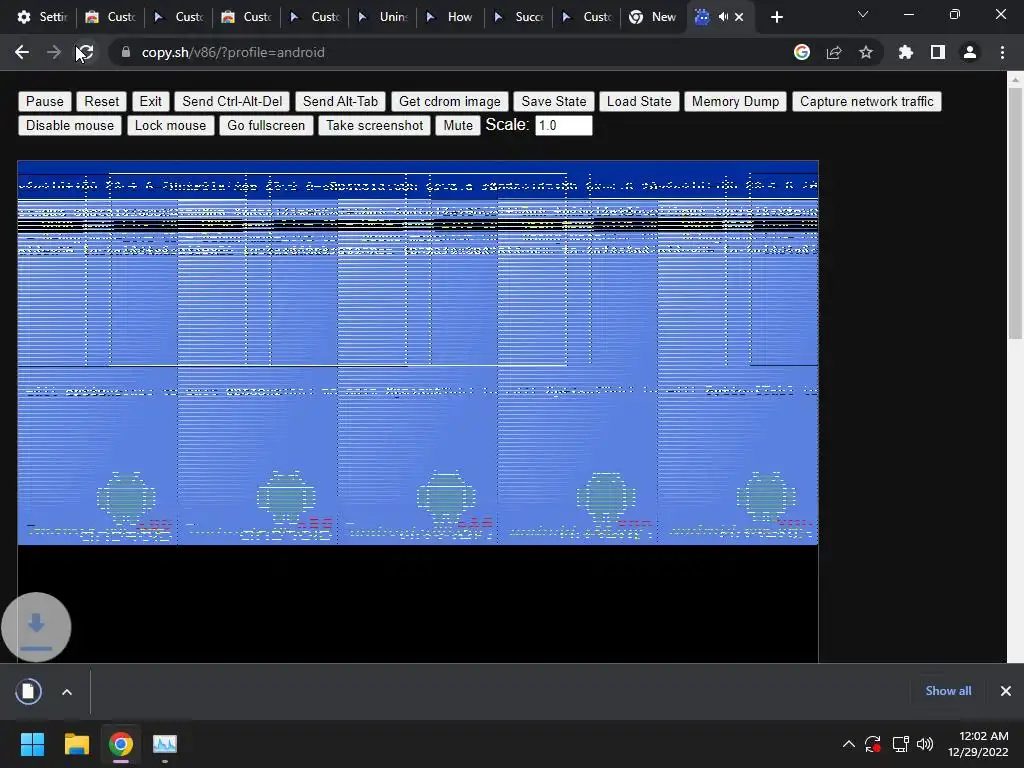View site info via the lock icon
This screenshot has height=768, width=1024.
[x=125, y=52]
